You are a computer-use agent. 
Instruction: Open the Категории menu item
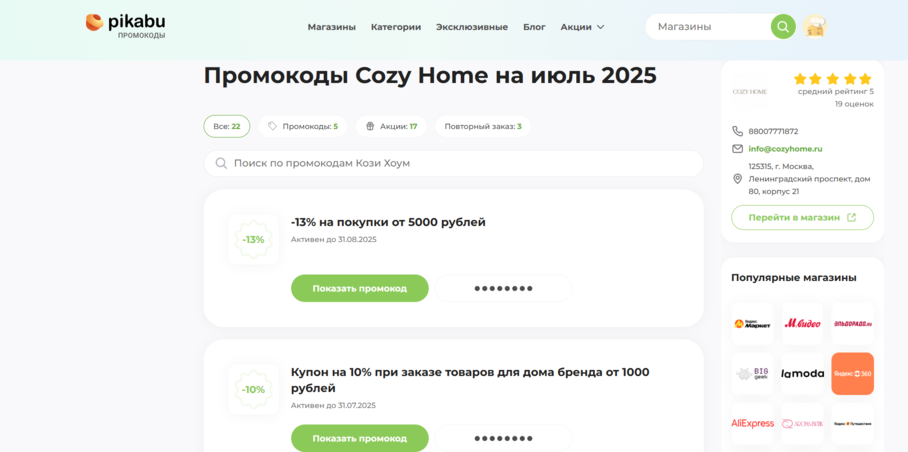coord(396,27)
